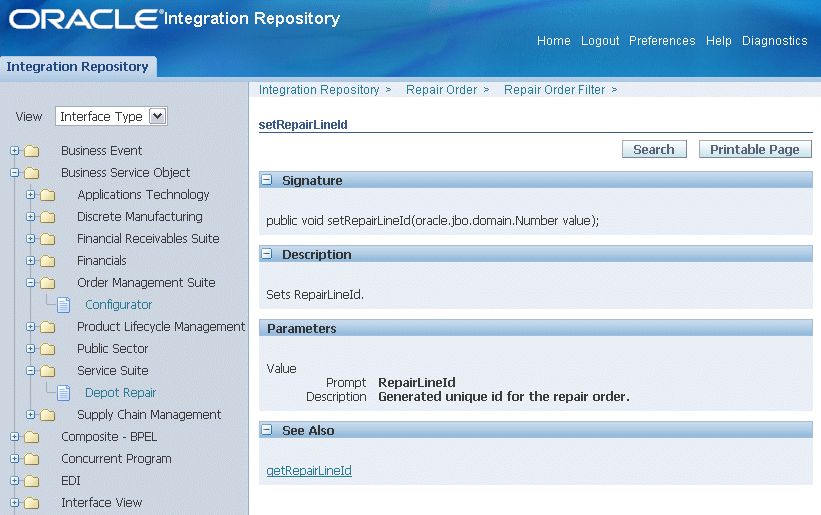
Task: Select the Business Service Object label
Action: [x=126, y=173]
